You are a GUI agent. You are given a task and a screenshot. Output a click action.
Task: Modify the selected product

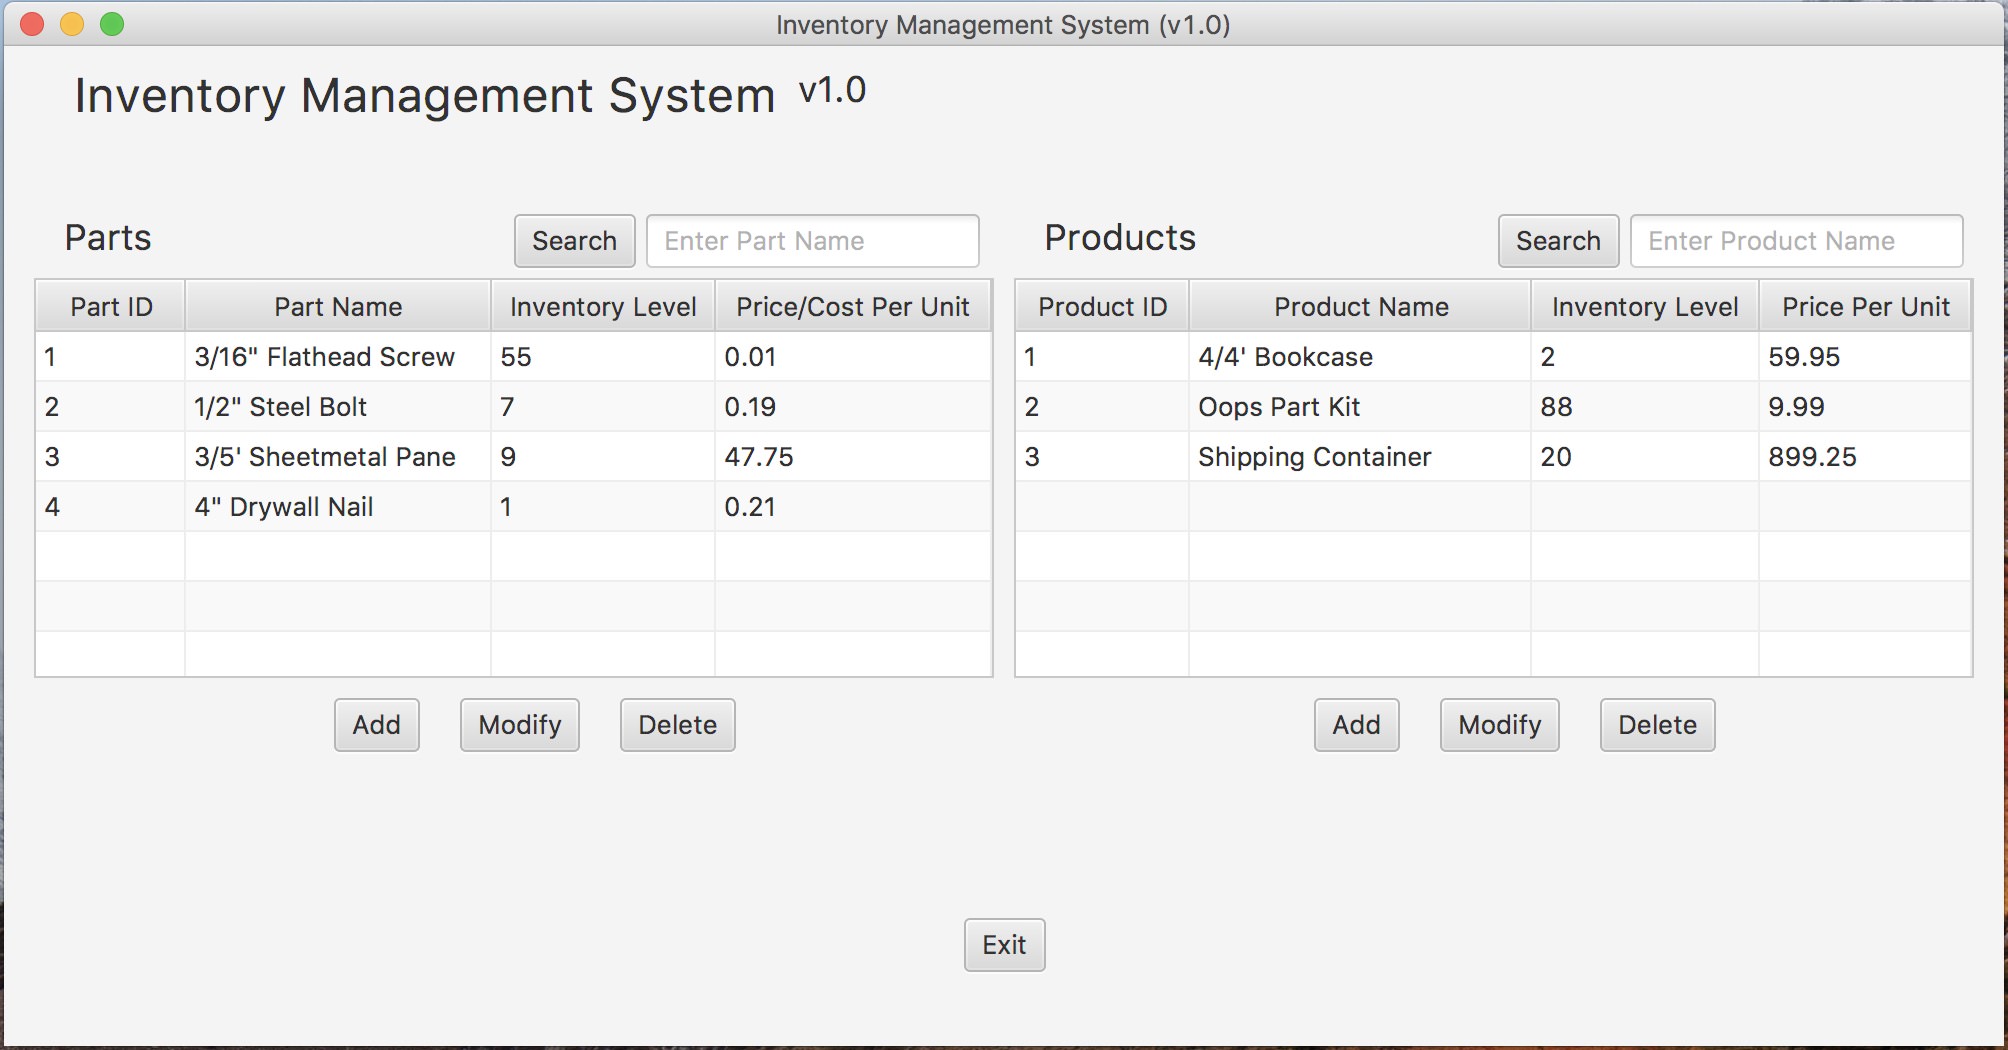(x=1499, y=725)
